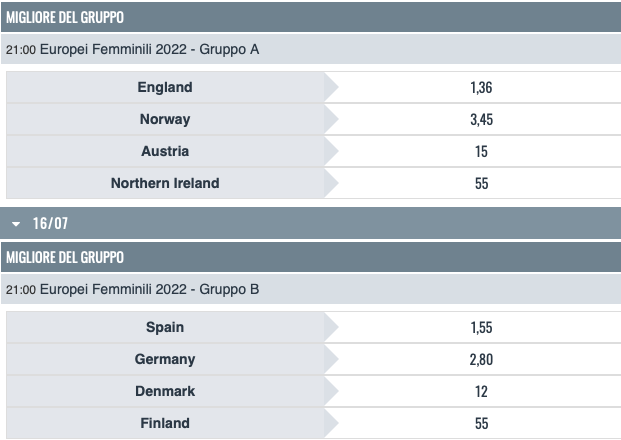Screen dimensions: 621x440
Task: Choose Germany odds 2,80
Action: pyautogui.click(x=481, y=359)
